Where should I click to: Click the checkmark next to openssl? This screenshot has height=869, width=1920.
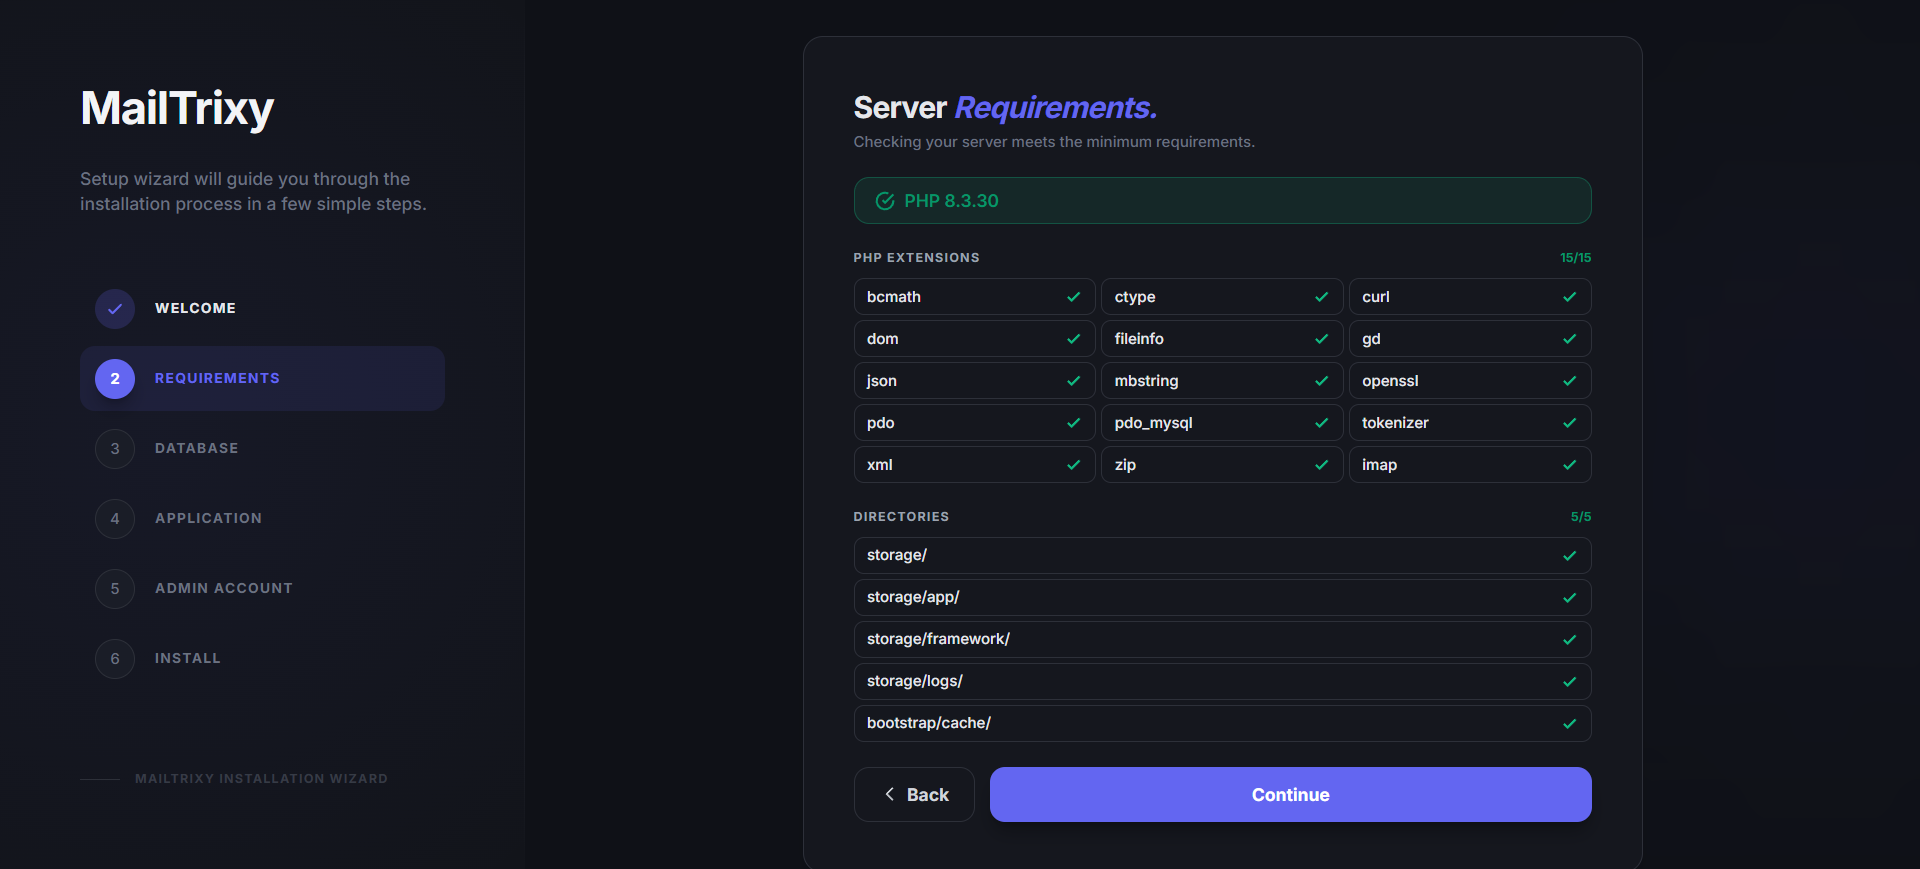pyautogui.click(x=1570, y=381)
